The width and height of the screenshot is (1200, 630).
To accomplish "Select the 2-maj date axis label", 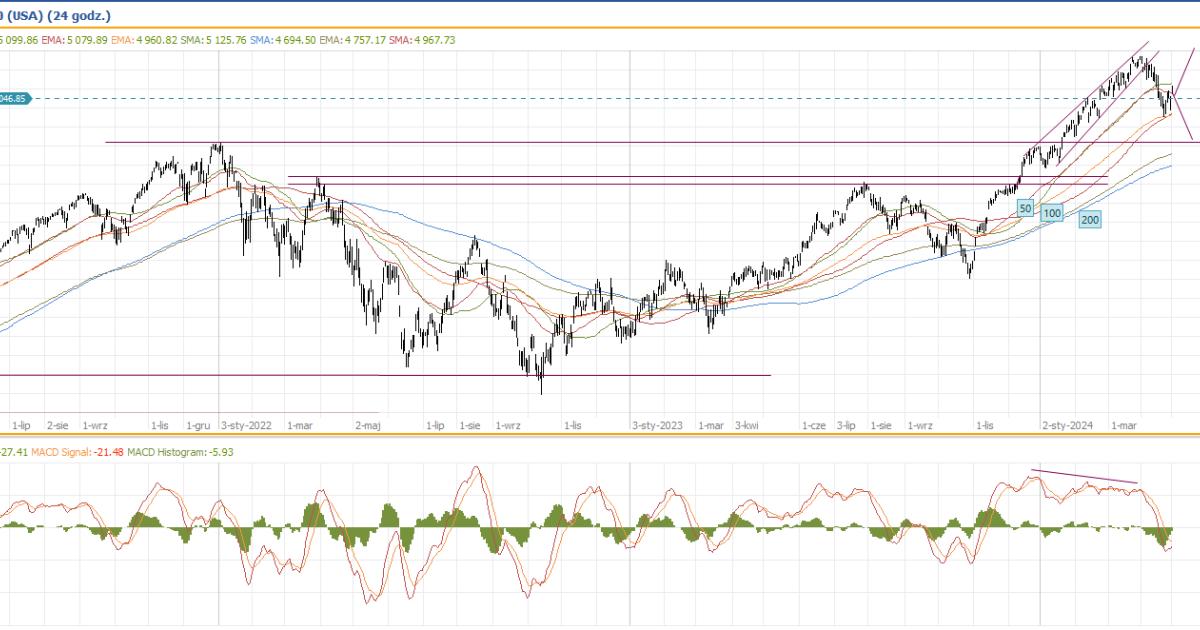I will 368,425.
